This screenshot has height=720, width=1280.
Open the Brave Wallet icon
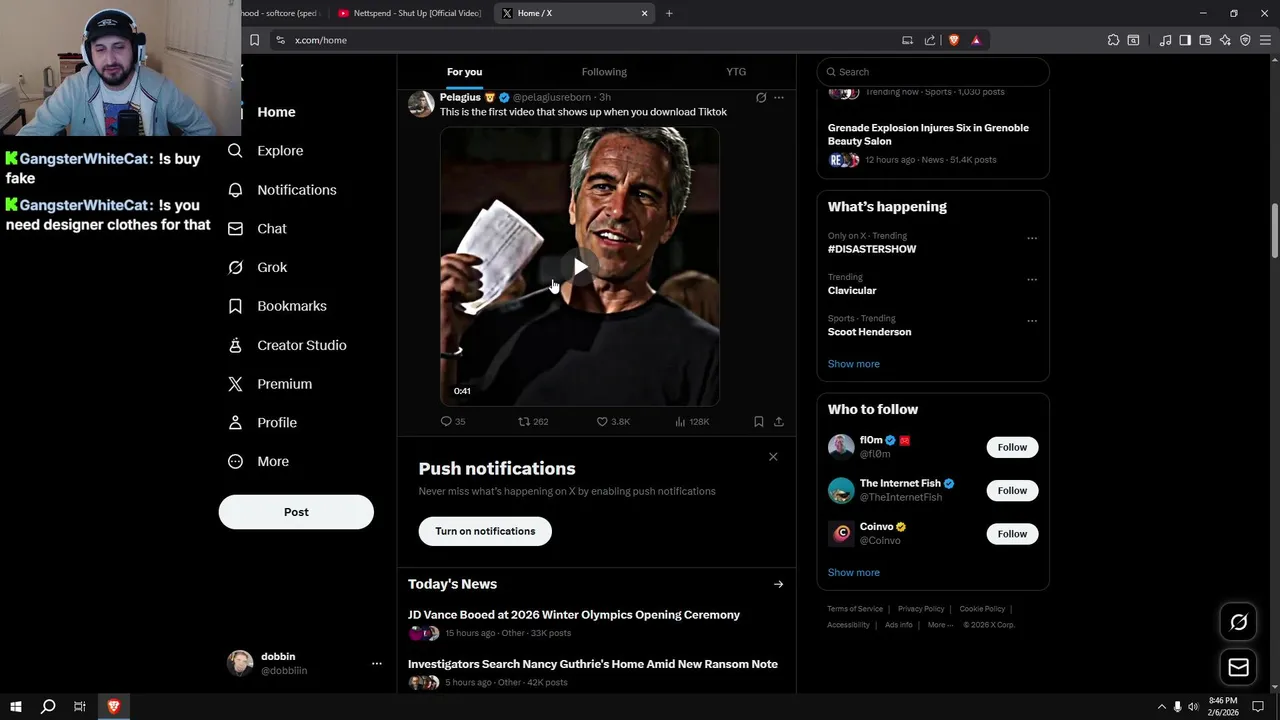[1205, 40]
